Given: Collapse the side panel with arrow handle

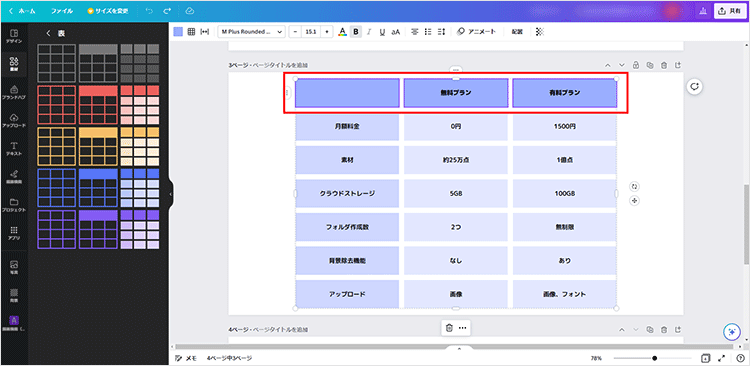Looking at the screenshot, I should 171,194.
